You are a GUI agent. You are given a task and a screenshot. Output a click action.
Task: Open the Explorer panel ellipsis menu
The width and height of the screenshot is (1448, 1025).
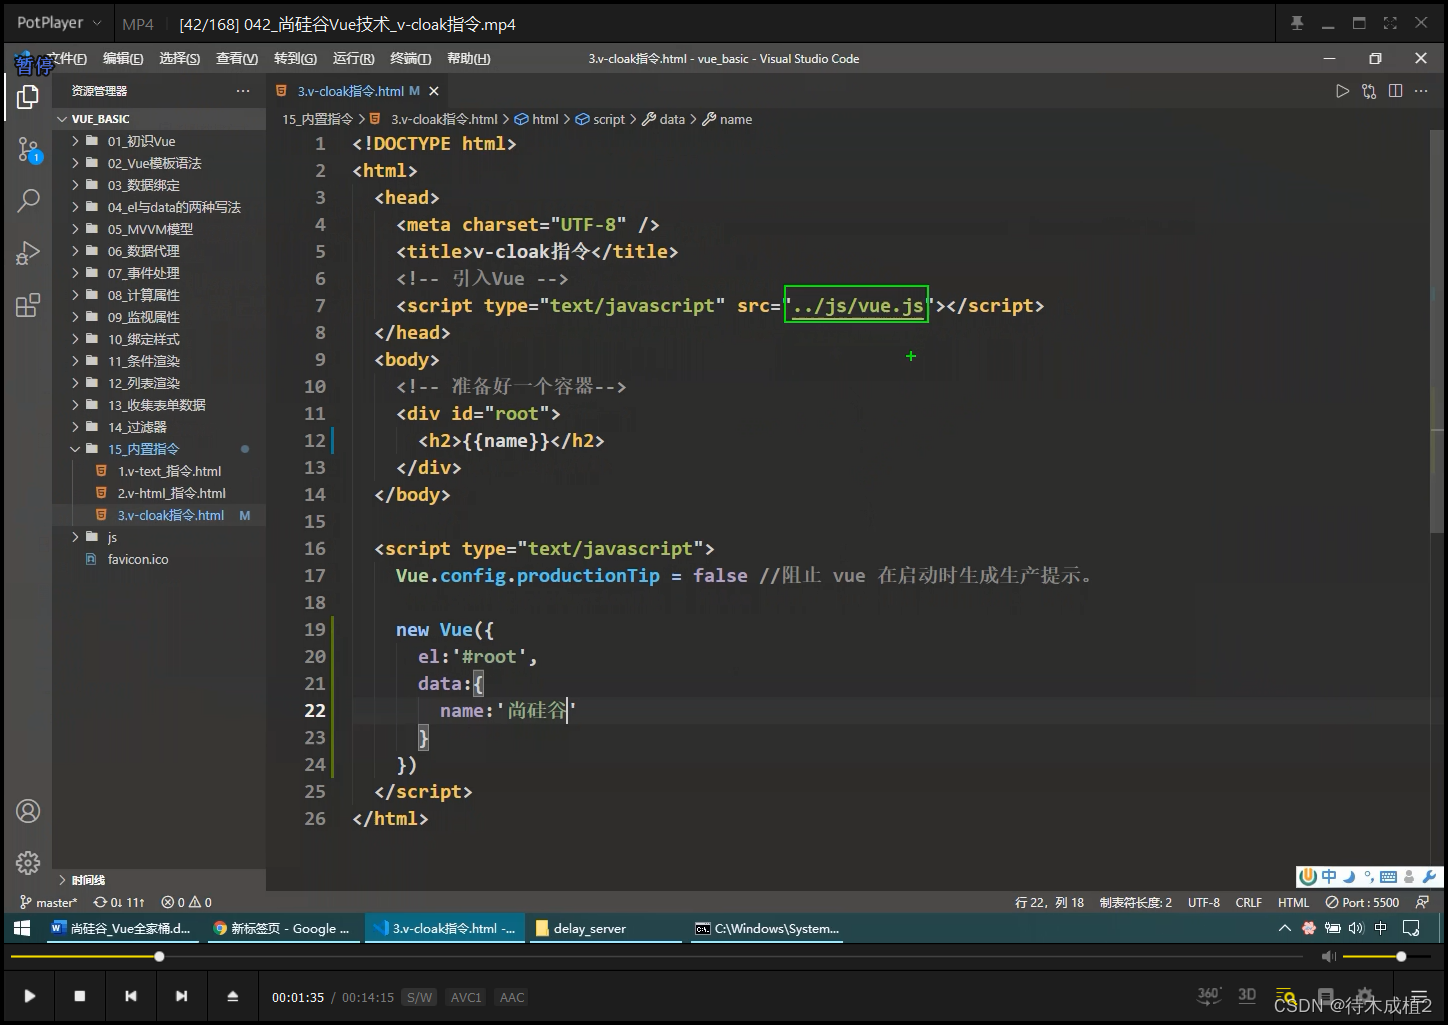[243, 91]
